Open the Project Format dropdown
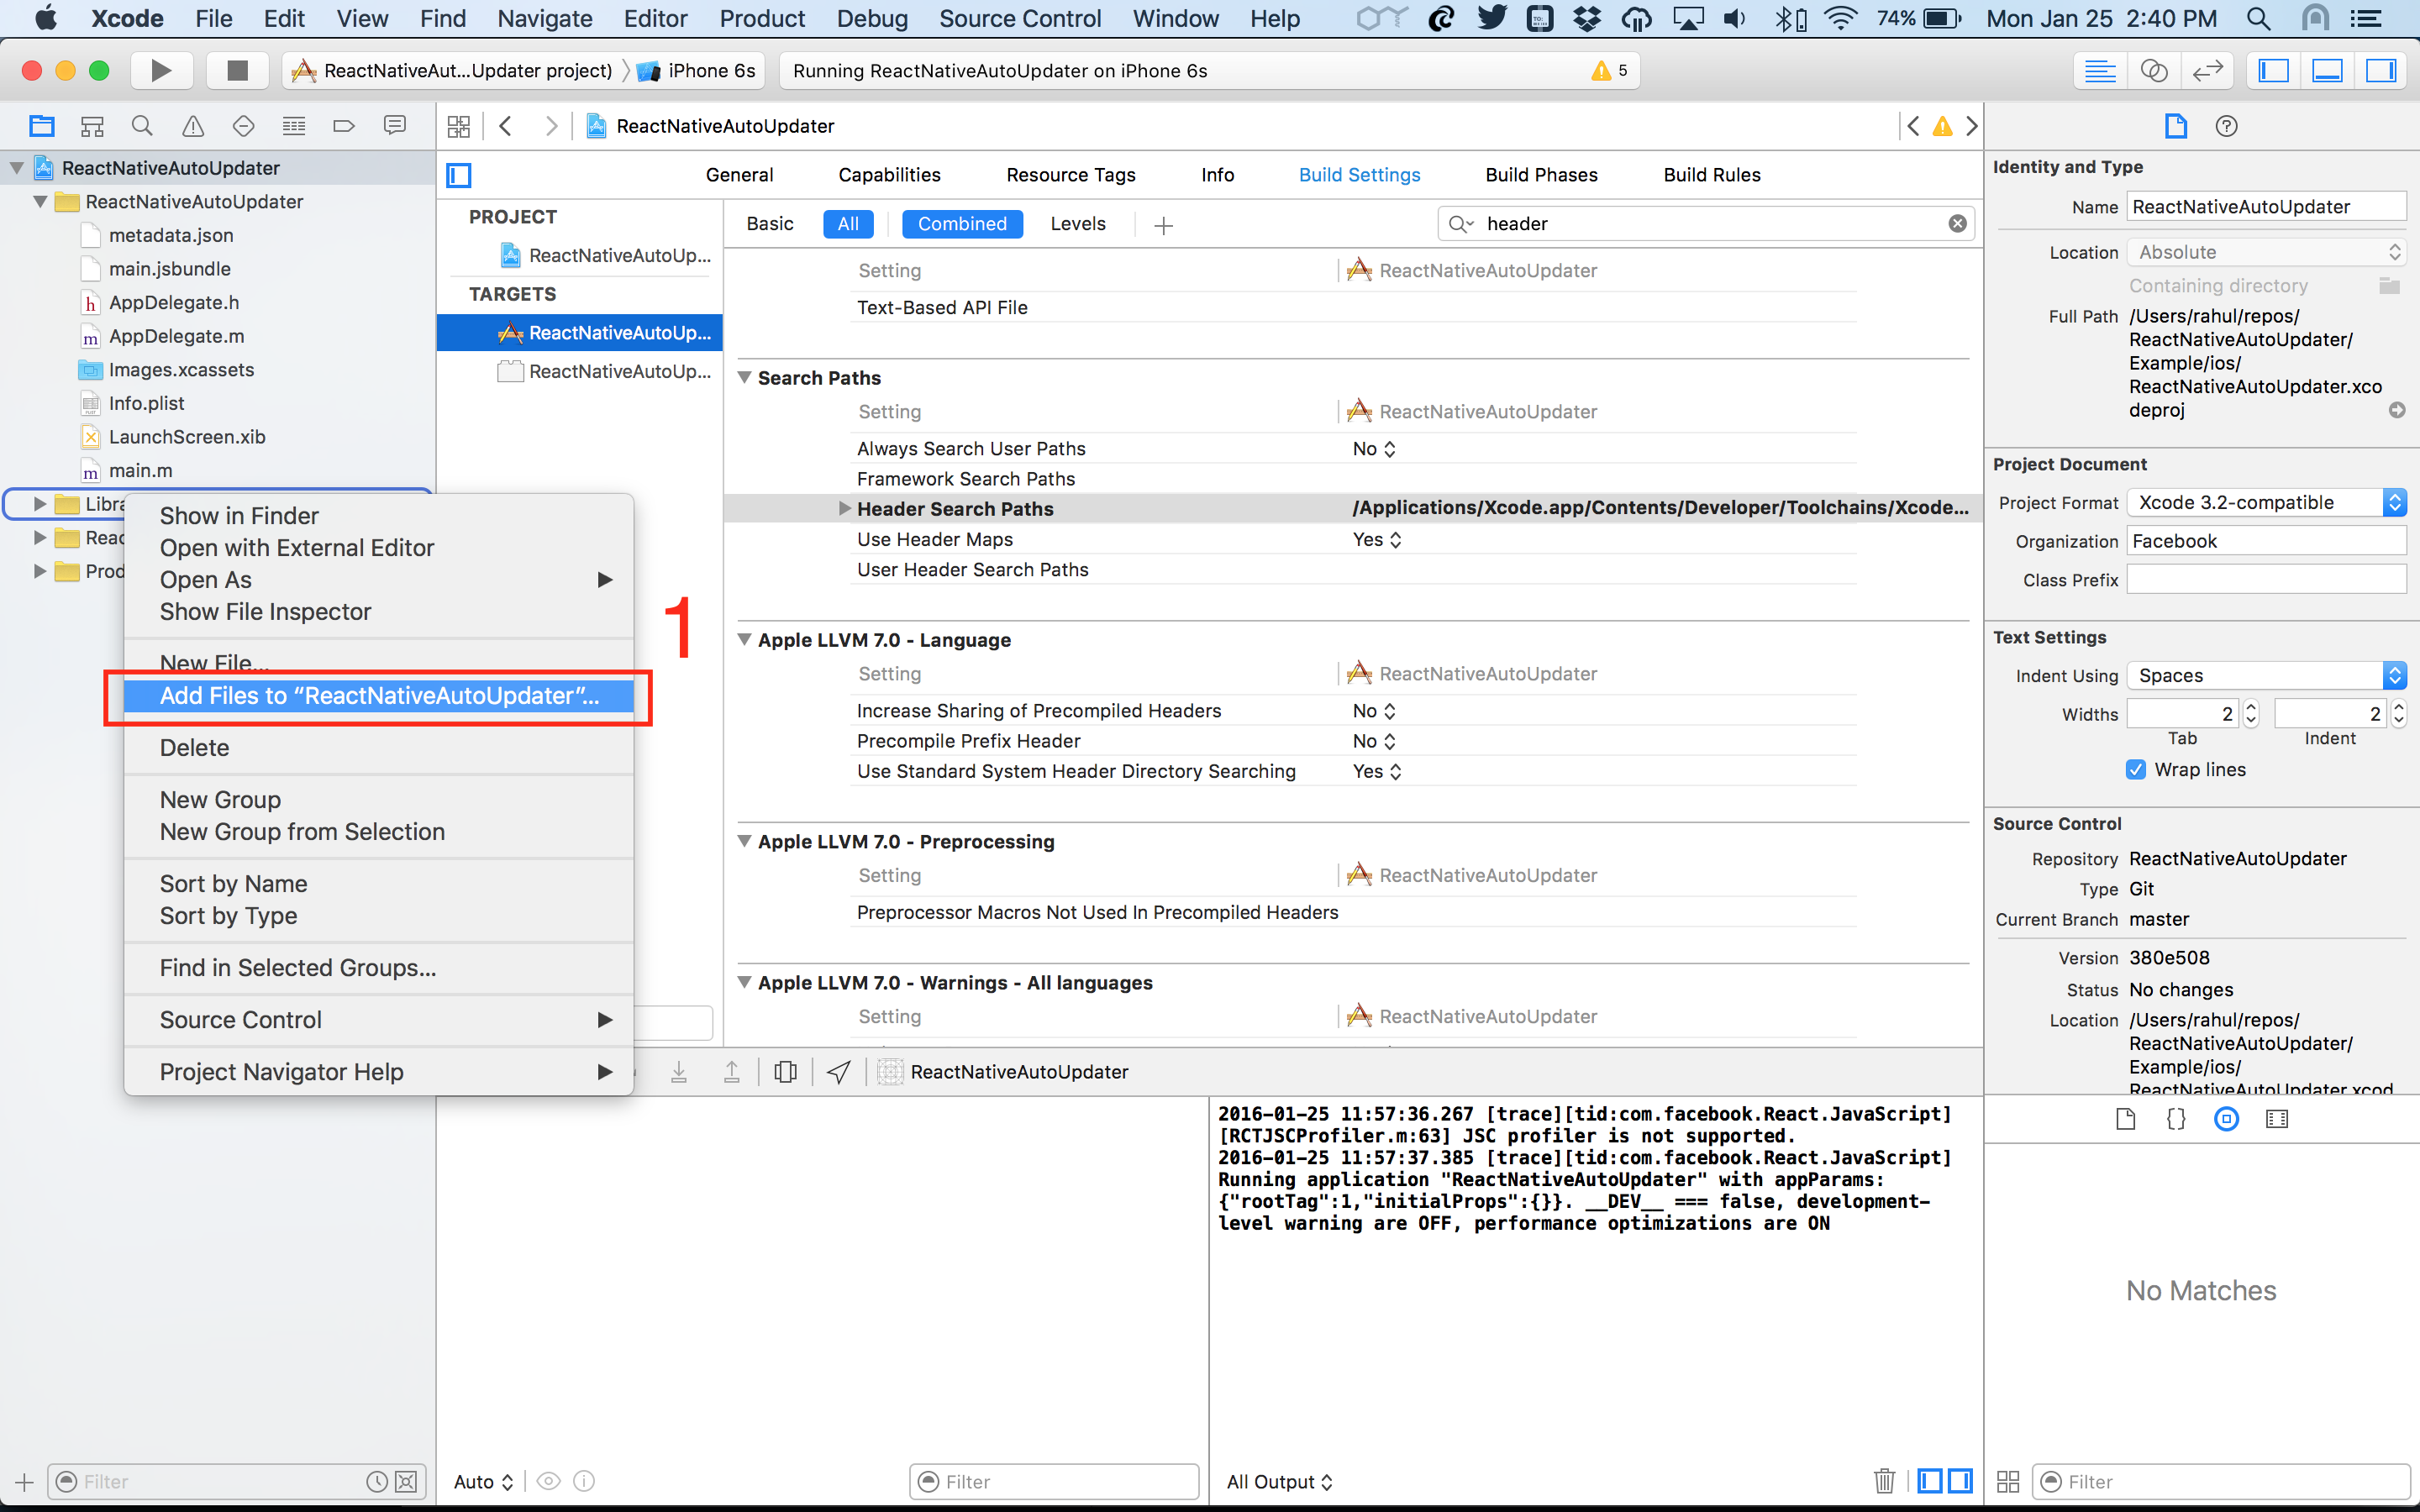2420x1512 pixels. point(2265,502)
